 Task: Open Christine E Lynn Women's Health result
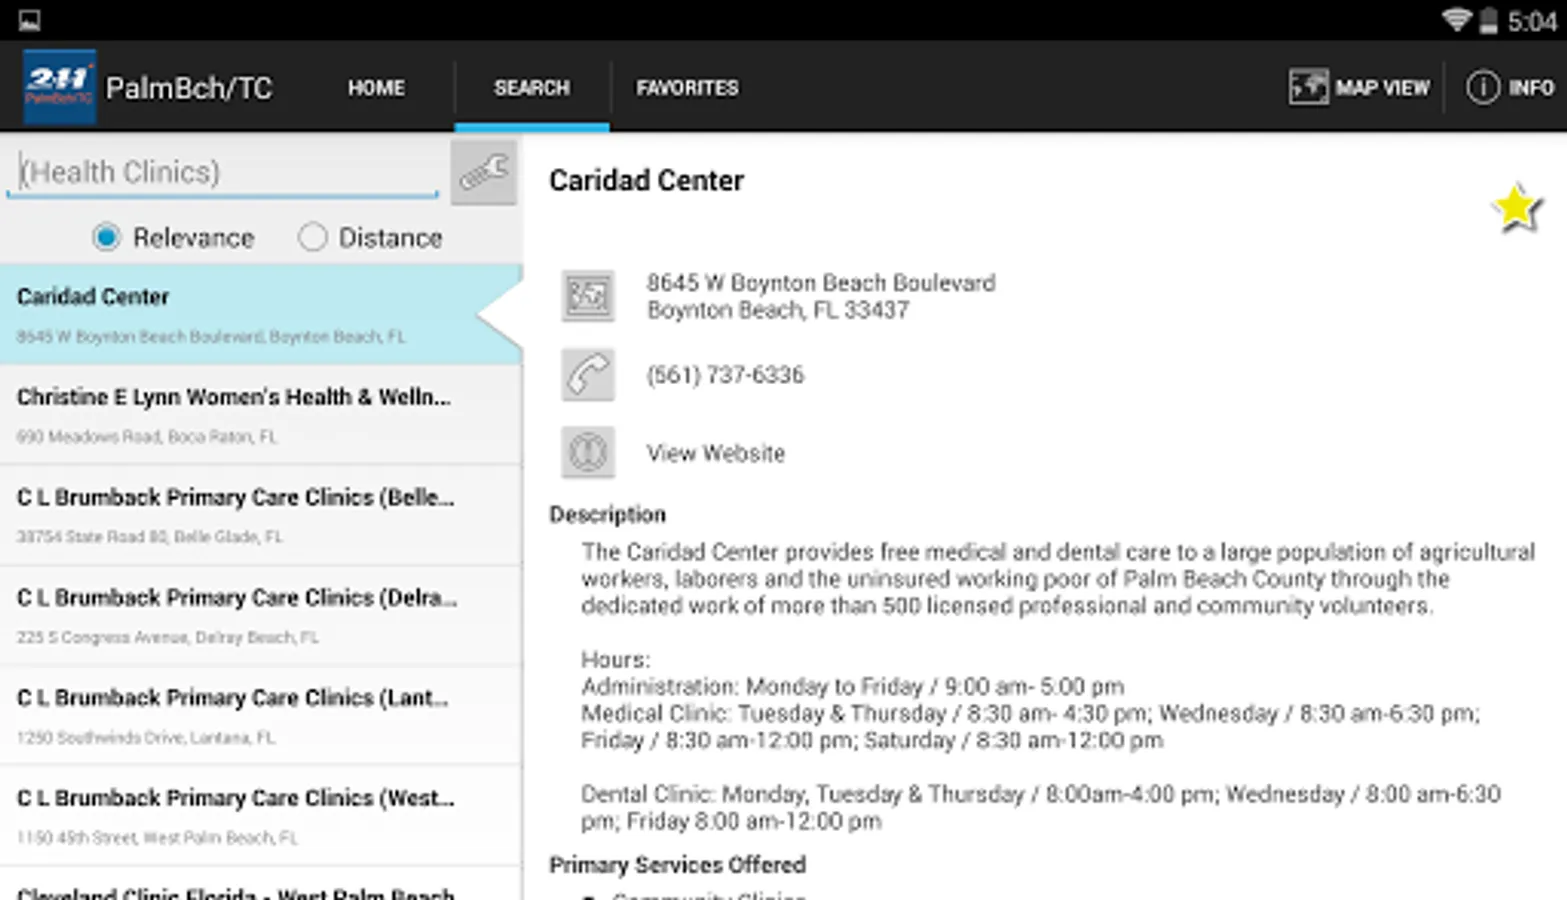click(x=261, y=414)
